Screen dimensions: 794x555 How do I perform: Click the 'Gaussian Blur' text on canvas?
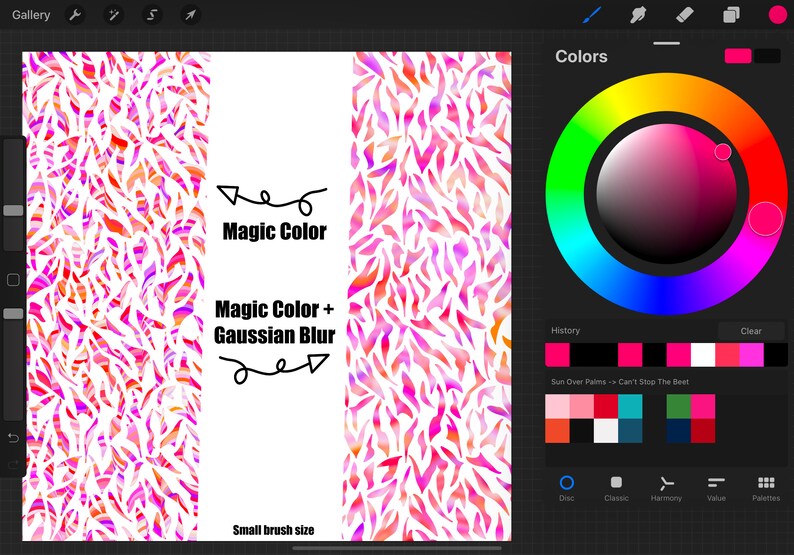pos(274,335)
